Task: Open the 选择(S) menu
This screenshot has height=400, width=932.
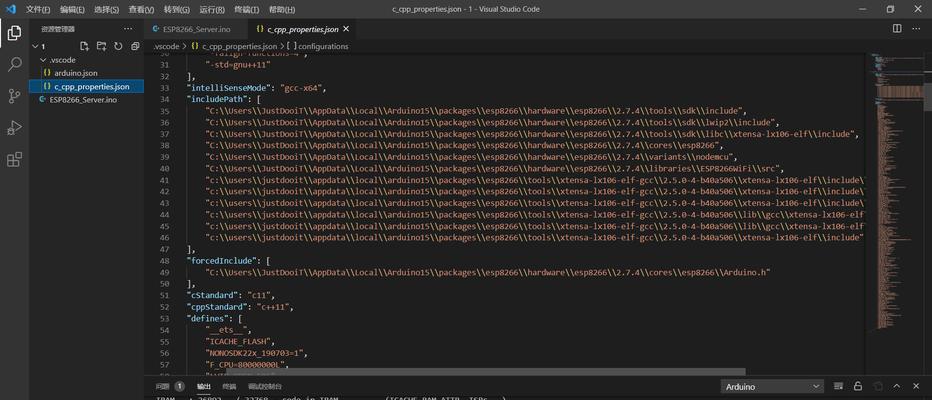Action: tap(106, 10)
